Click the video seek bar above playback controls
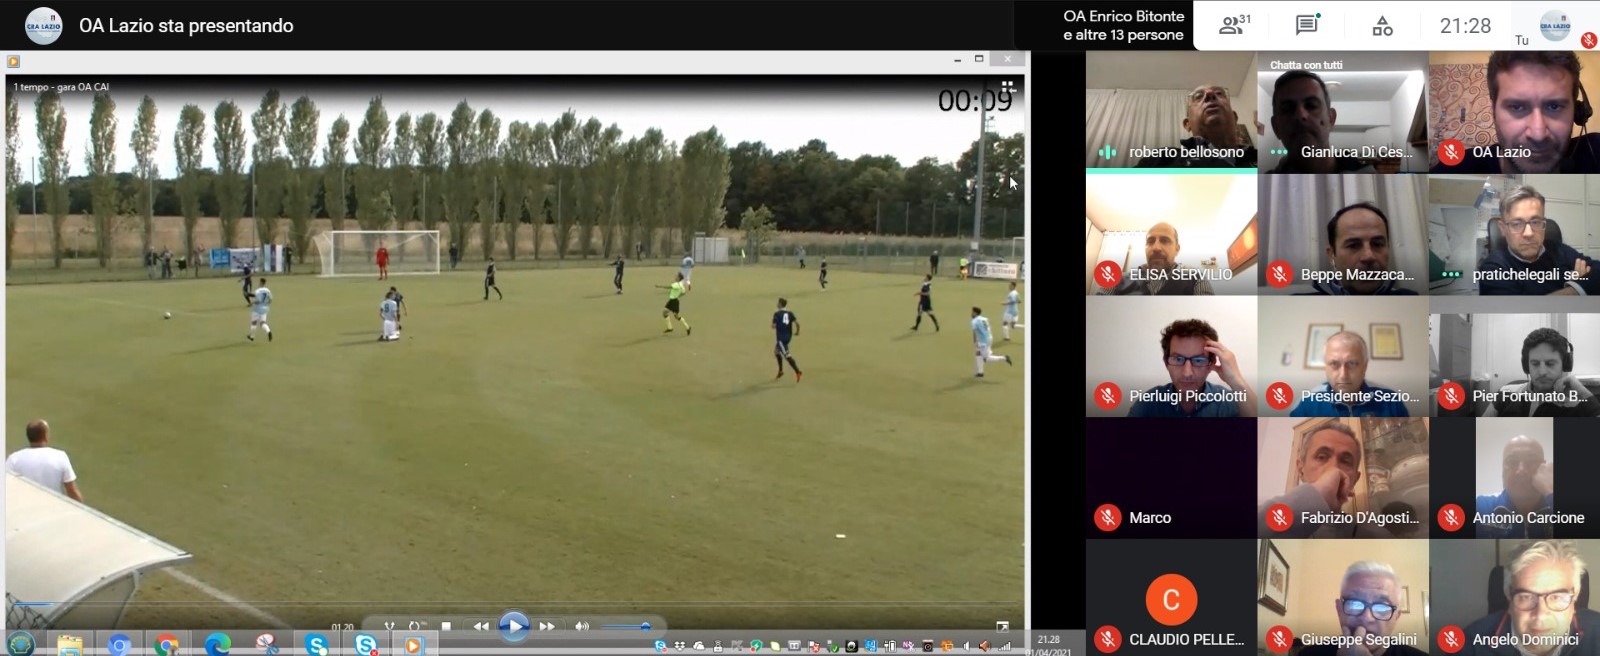1600x656 pixels. point(514,604)
